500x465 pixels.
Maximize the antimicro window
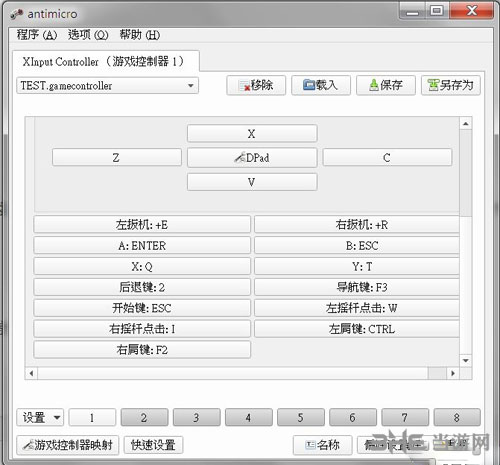point(437,11)
